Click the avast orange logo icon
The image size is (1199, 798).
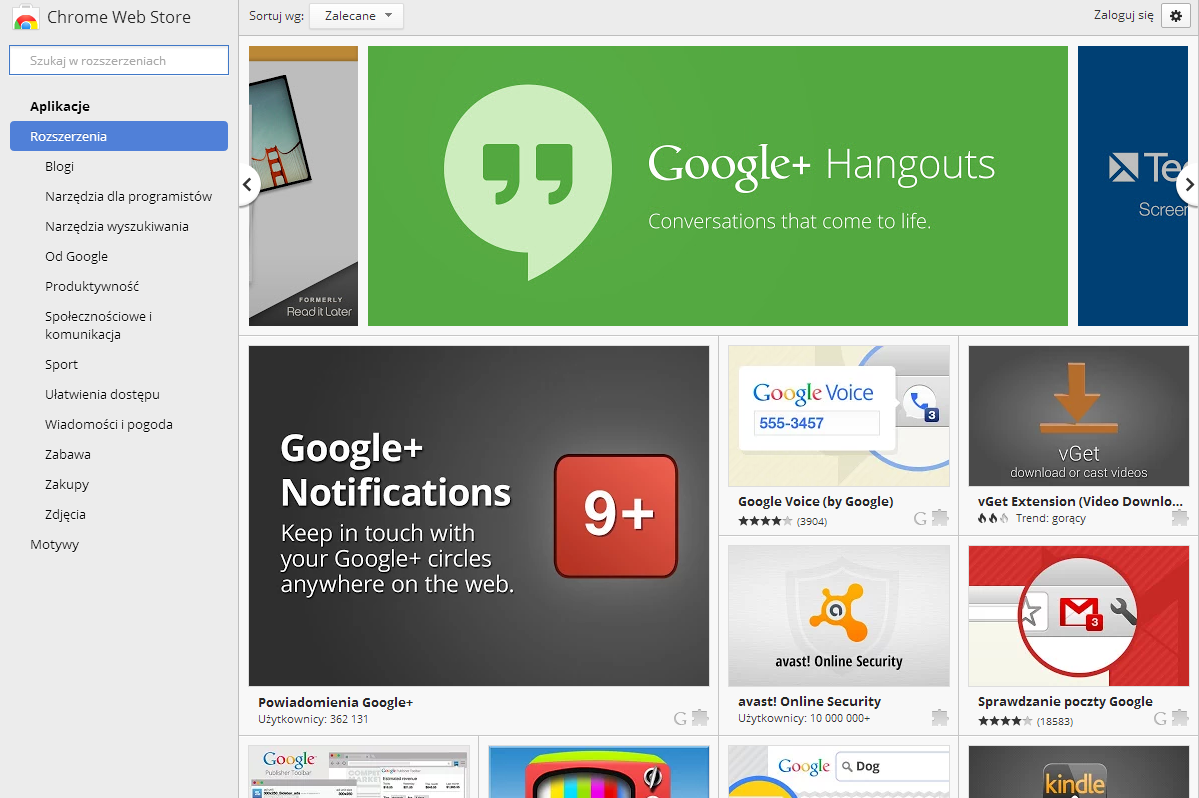[x=839, y=612]
